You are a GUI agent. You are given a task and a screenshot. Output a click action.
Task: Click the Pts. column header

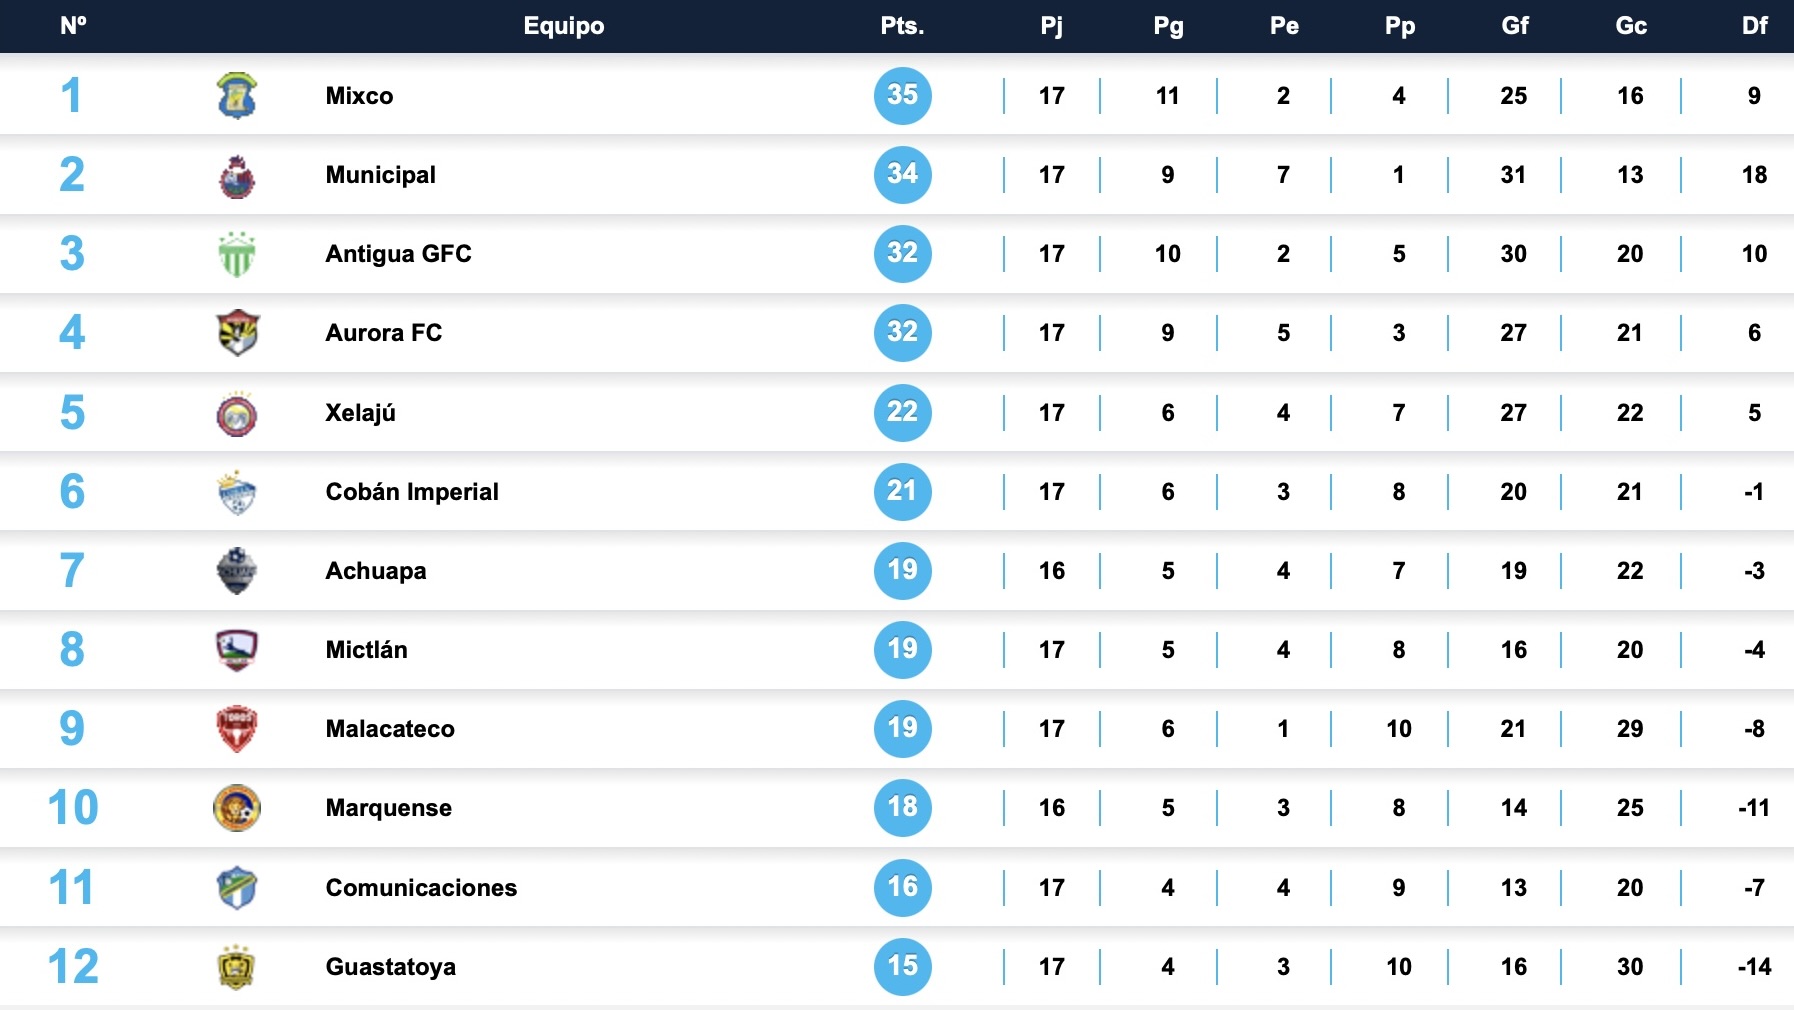(902, 26)
